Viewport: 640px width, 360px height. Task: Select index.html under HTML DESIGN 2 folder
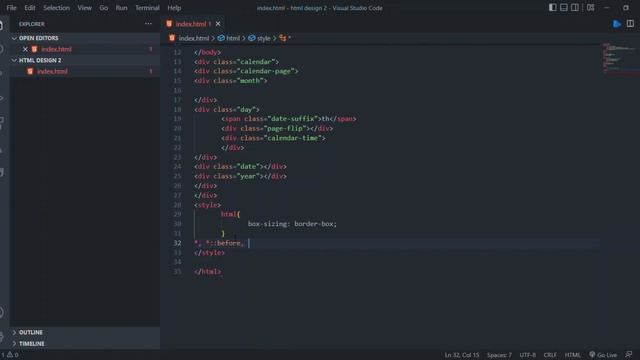coord(52,71)
